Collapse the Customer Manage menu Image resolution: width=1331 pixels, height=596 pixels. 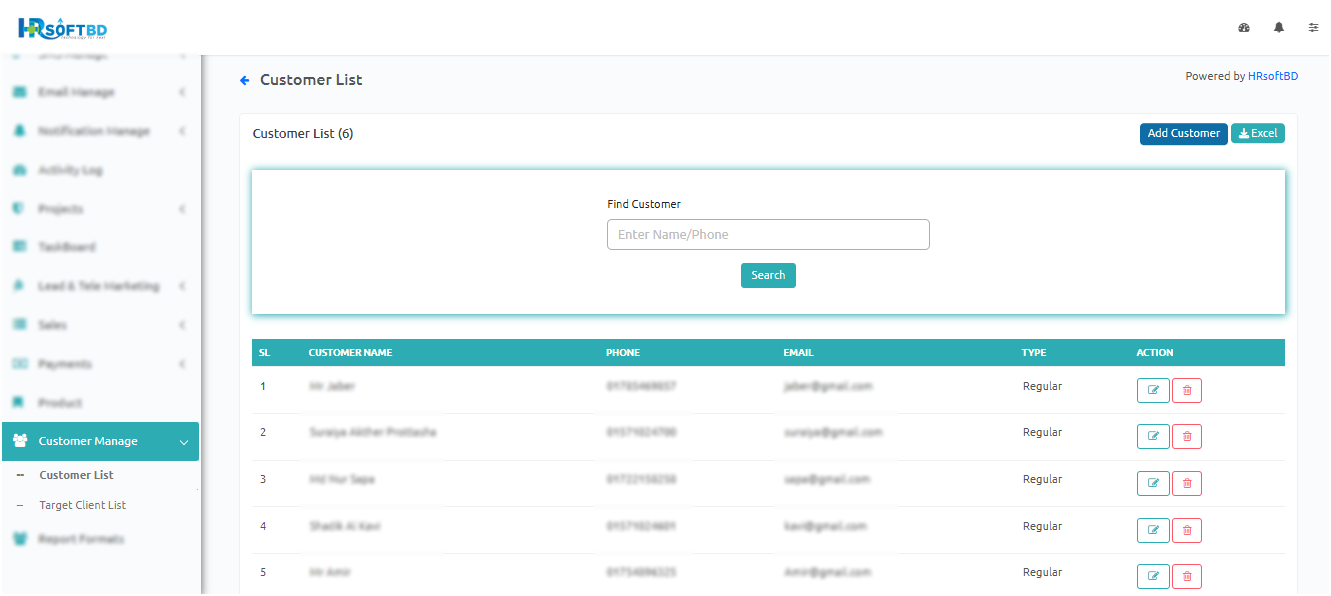pyautogui.click(x=100, y=441)
